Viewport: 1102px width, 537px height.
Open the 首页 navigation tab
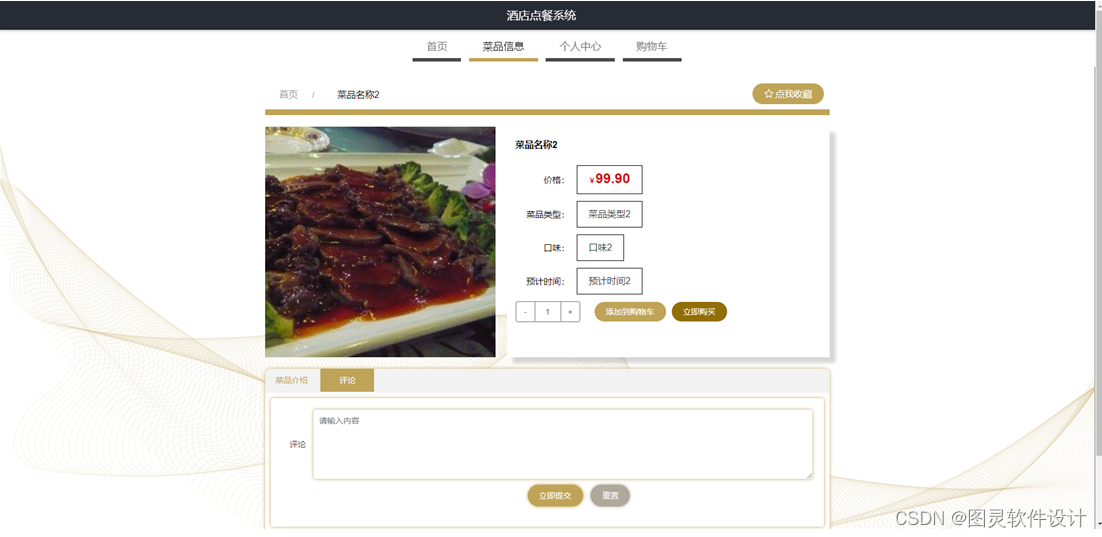436,46
